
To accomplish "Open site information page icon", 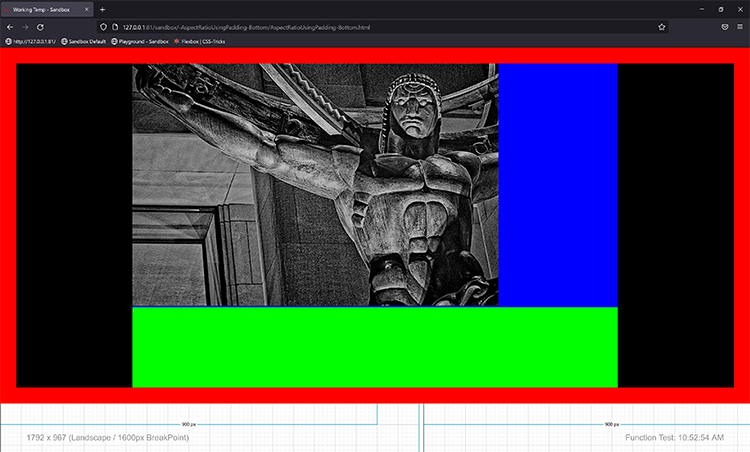I will 115,27.
